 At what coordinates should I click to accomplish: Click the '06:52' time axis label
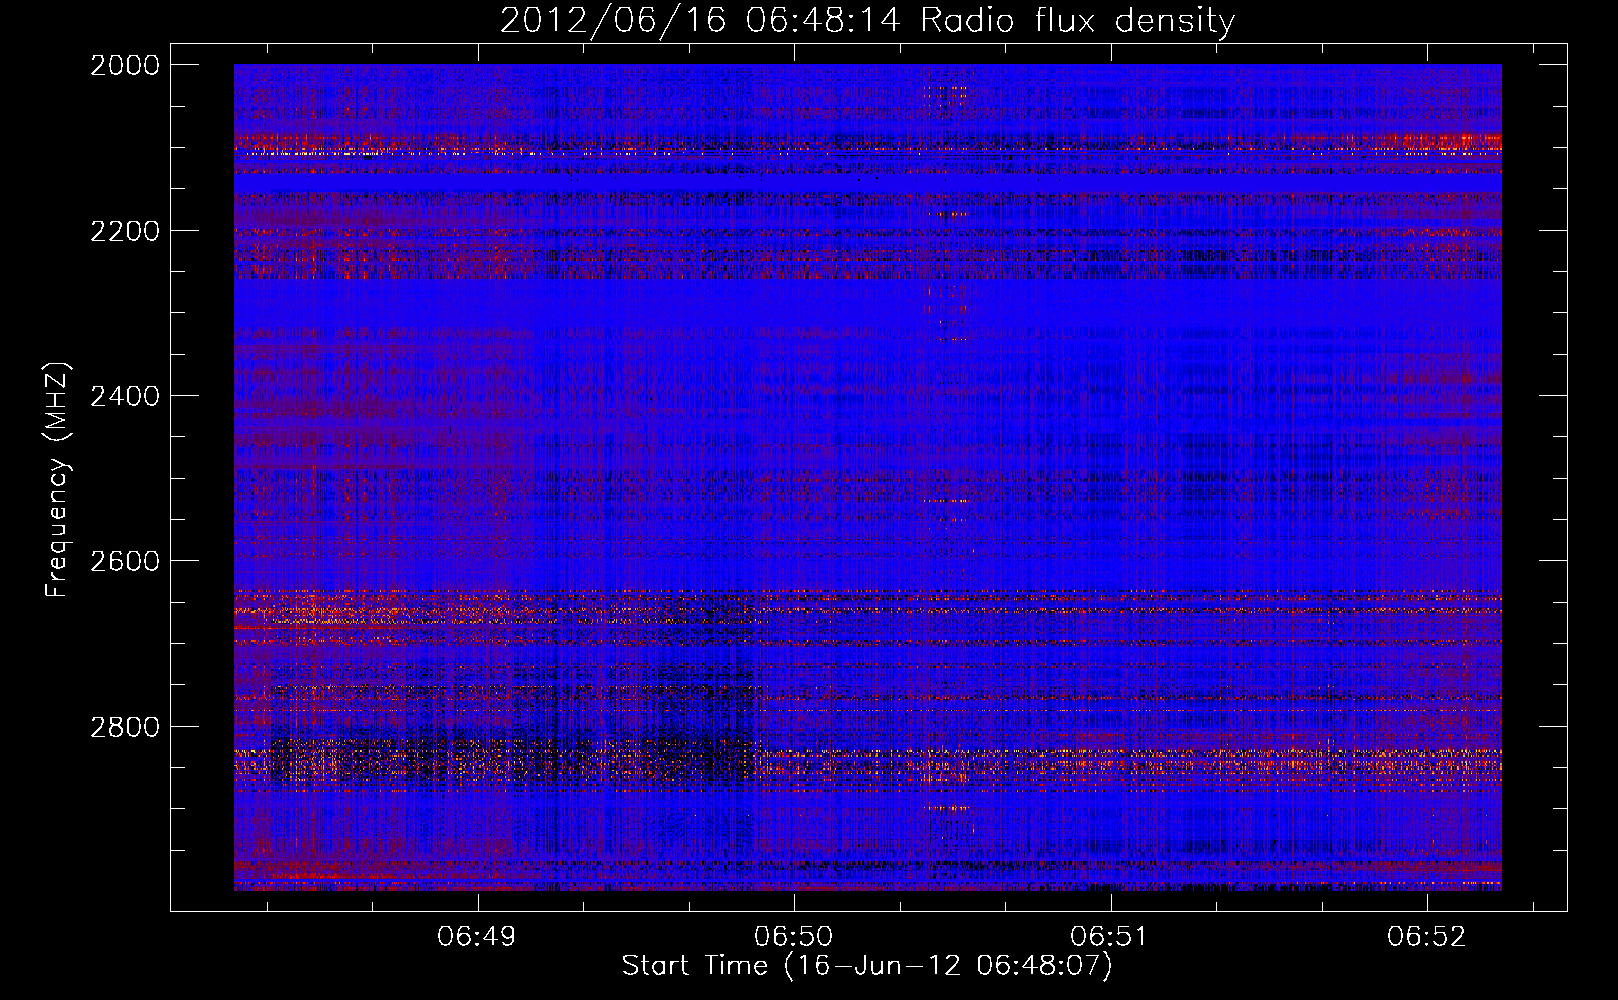coord(1426,937)
